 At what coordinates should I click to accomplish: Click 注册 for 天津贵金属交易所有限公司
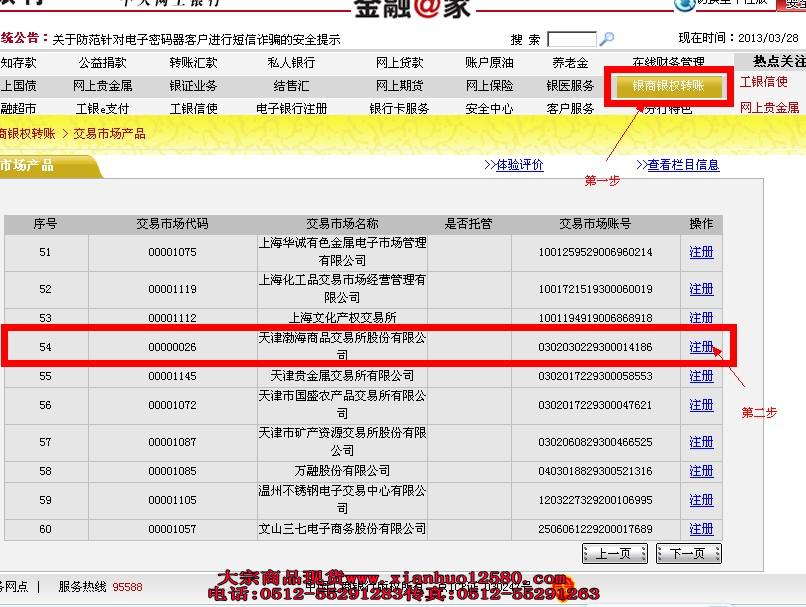point(701,376)
